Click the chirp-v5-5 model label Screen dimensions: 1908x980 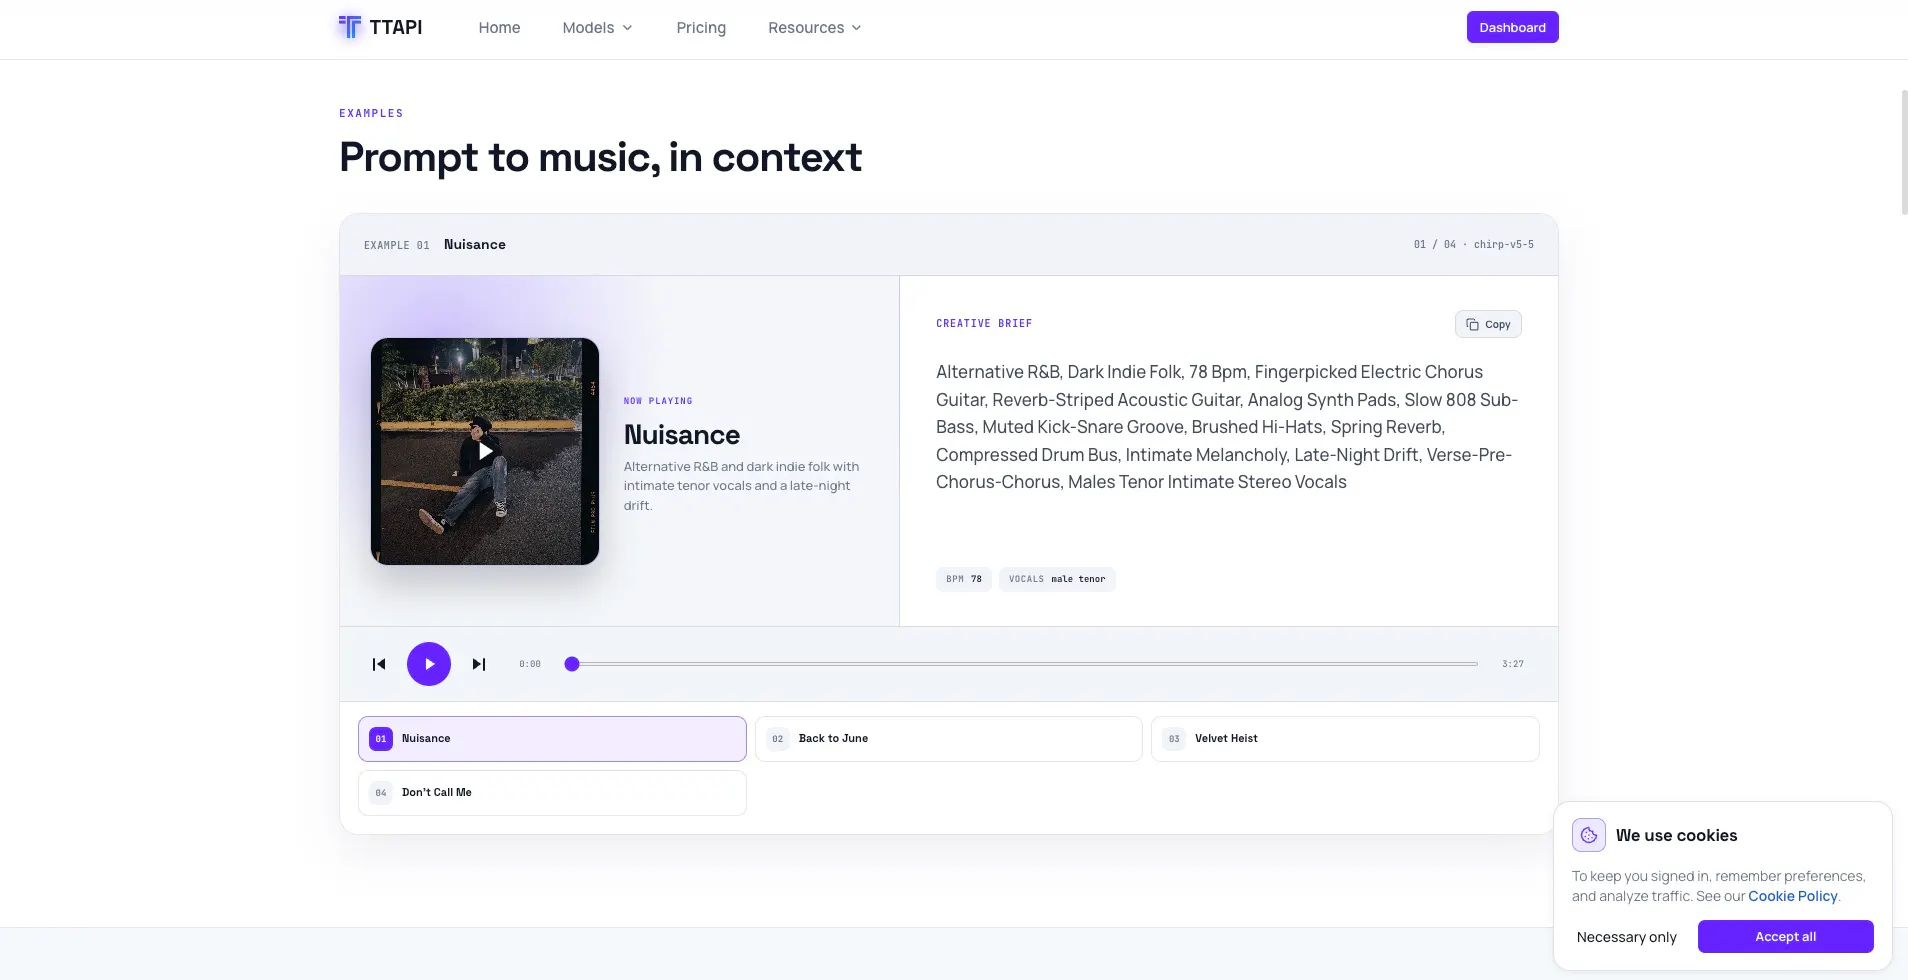pyautogui.click(x=1503, y=244)
